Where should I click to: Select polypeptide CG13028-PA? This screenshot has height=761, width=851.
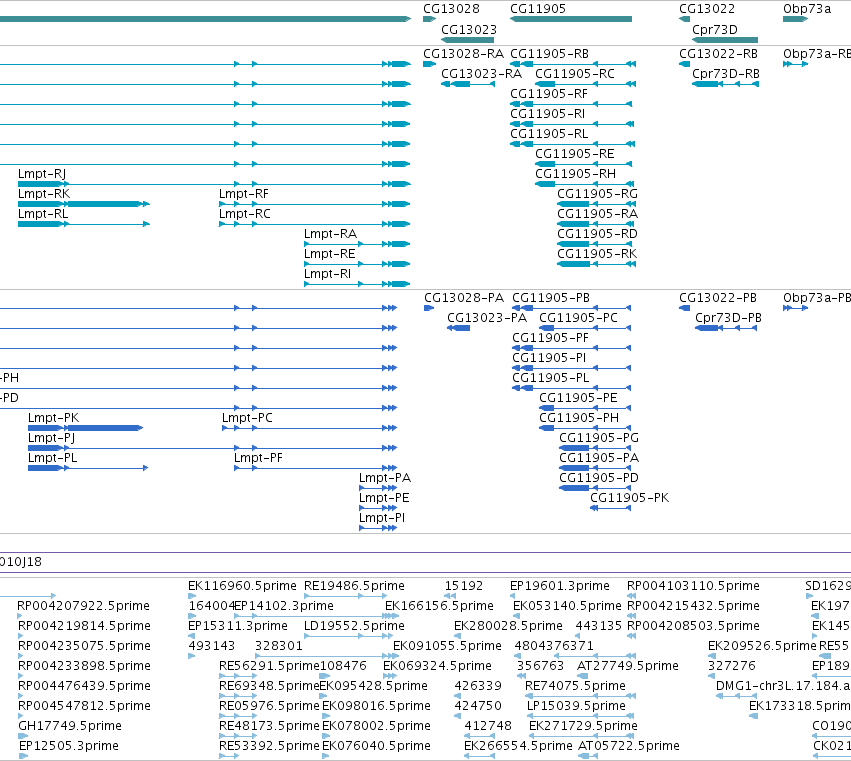click(464, 298)
